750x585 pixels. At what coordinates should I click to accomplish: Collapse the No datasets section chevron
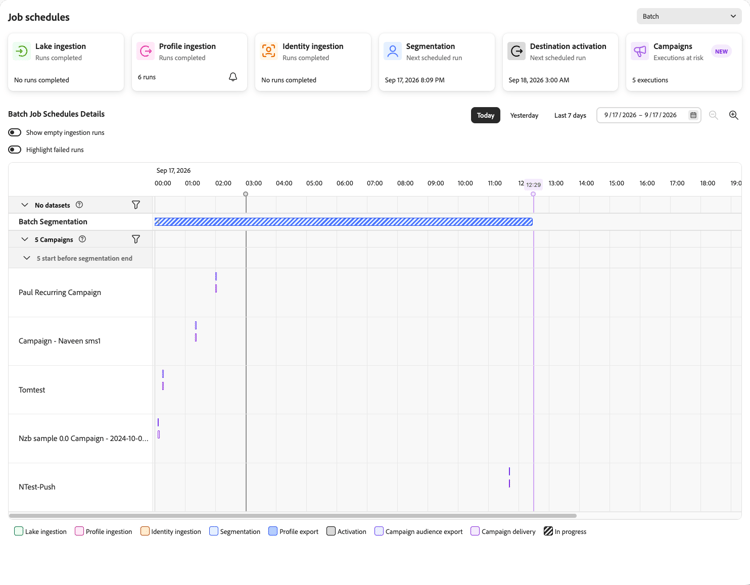(25, 205)
